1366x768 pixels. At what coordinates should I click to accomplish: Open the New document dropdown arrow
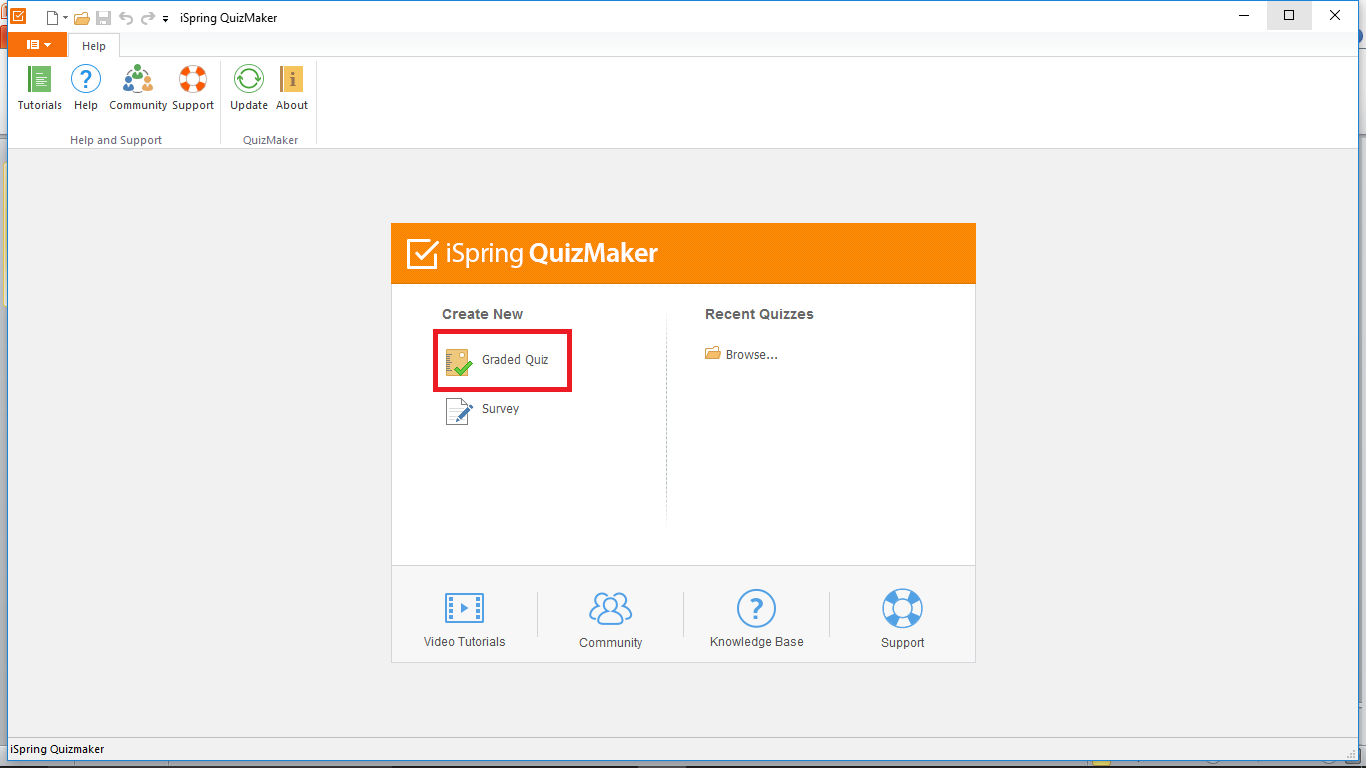point(66,18)
